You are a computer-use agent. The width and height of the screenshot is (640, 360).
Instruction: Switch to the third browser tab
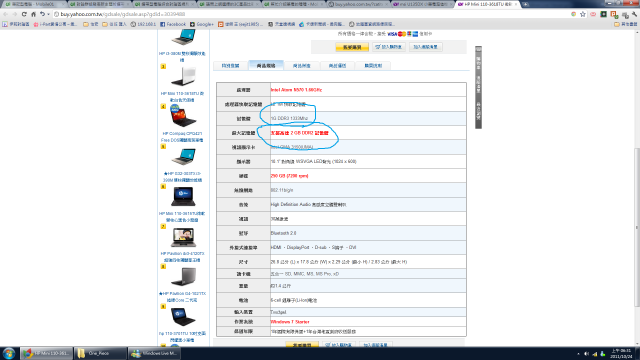(x=163, y=4)
